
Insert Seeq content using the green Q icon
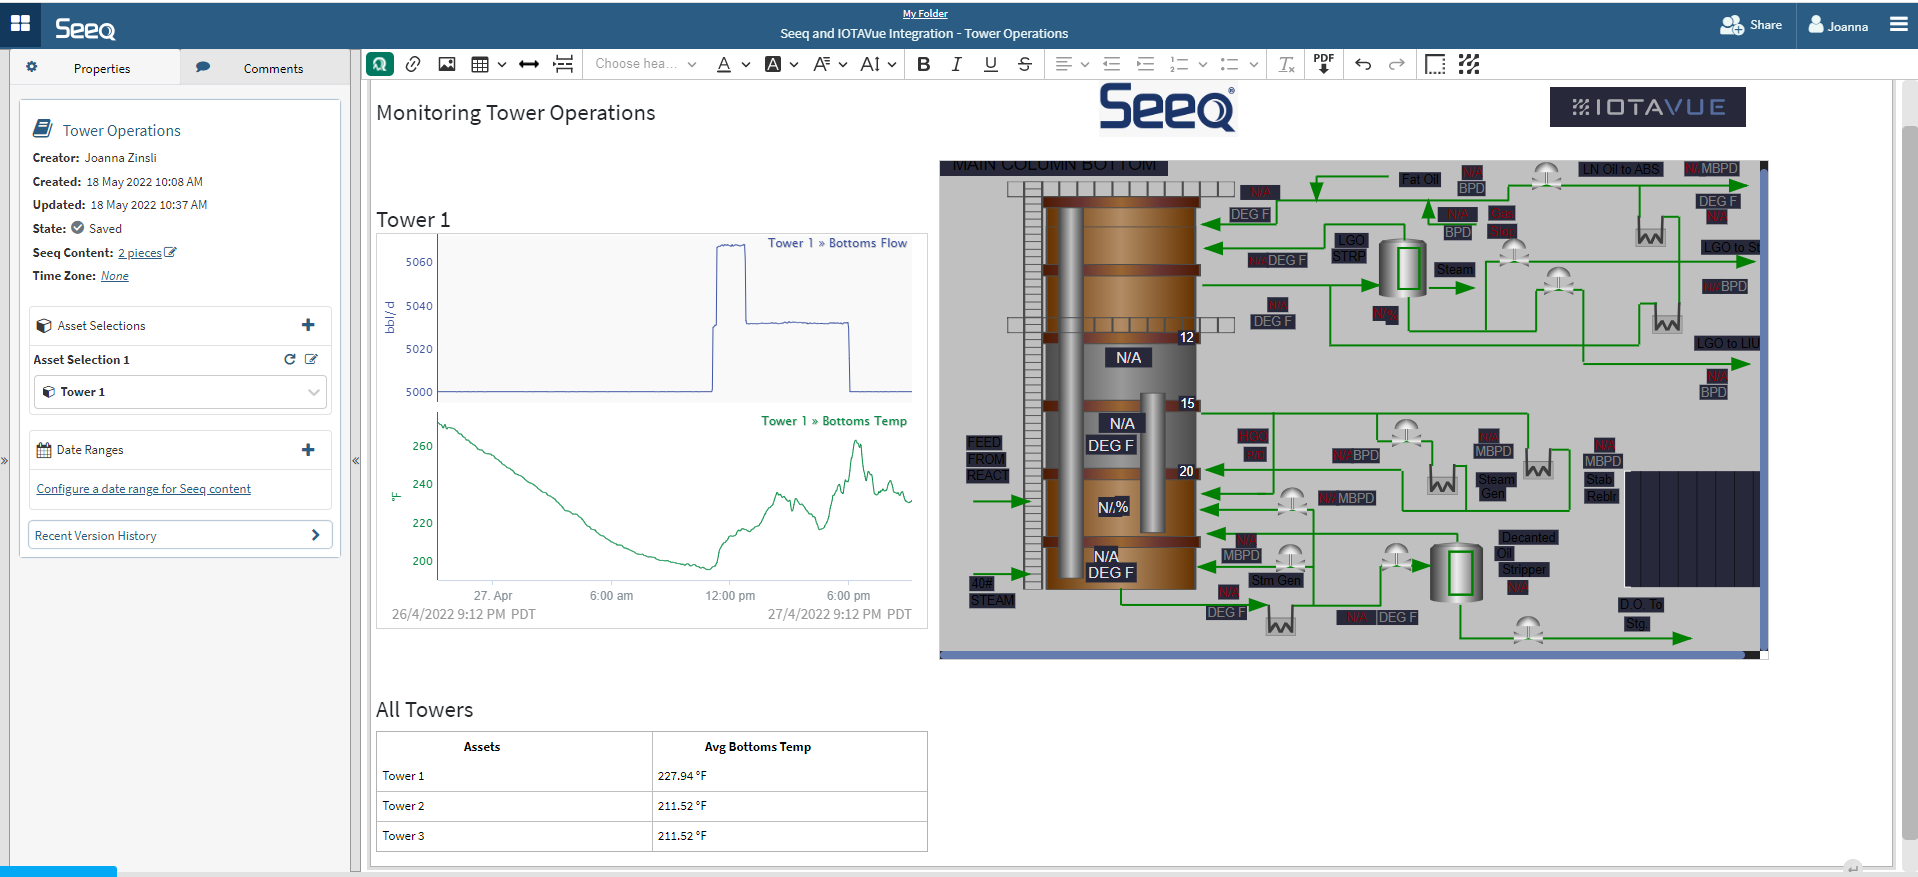[x=380, y=64]
